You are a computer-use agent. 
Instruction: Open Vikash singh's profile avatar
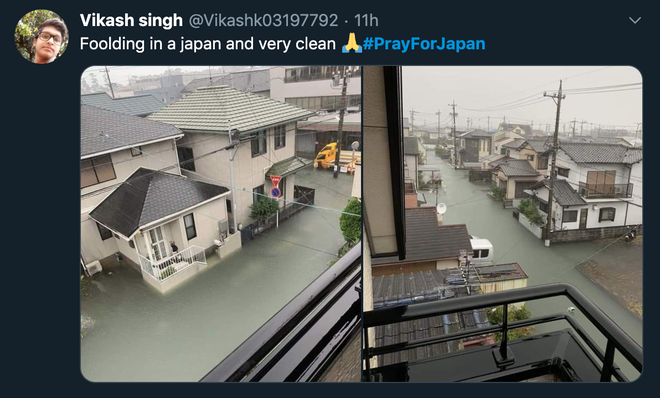41,36
